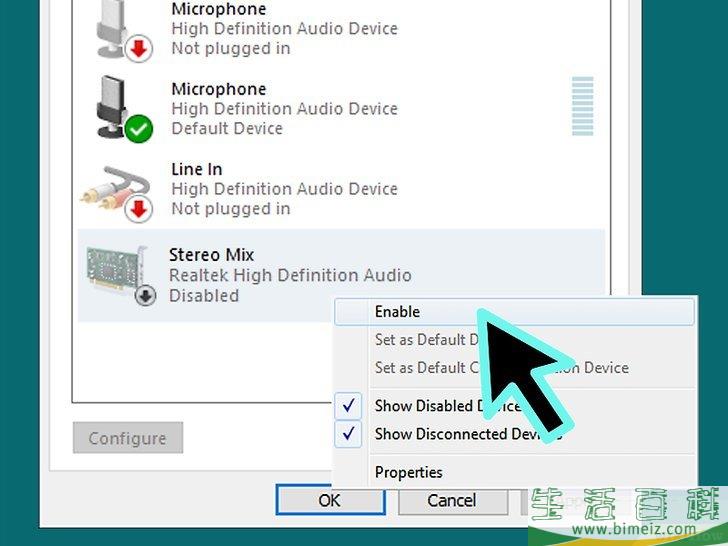Select the Stereo Mix sound card icon
Viewport: 728px width, 546px height.
(122, 275)
